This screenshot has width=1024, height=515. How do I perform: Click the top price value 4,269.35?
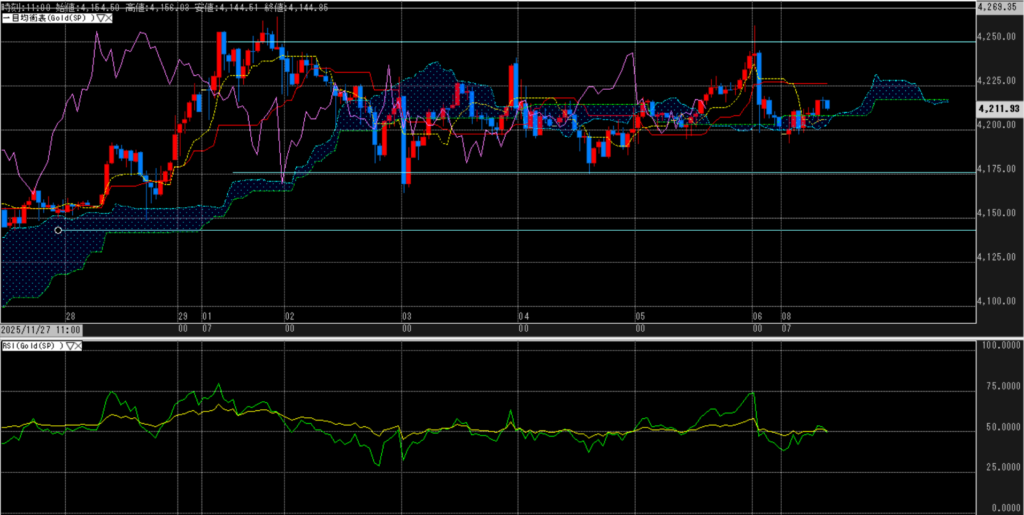click(x=998, y=6)
